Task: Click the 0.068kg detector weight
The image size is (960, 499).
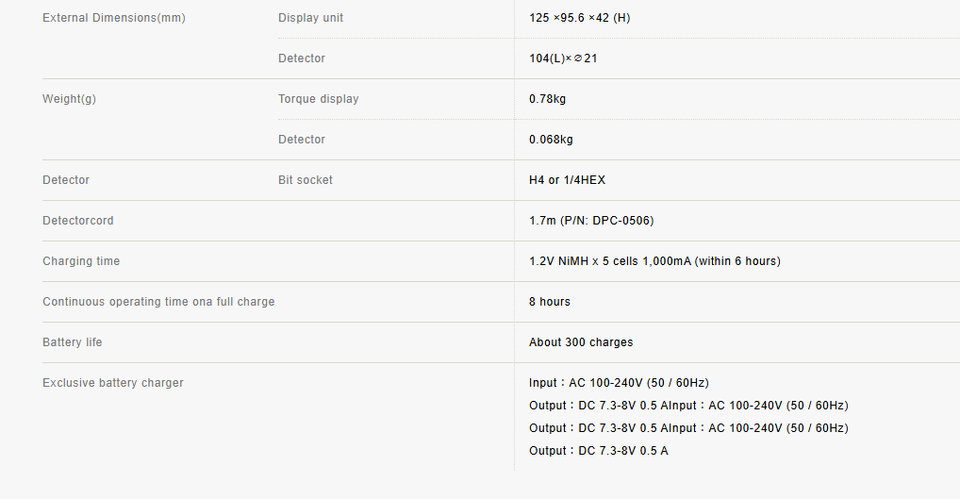Action: click(x=551, y=139)
